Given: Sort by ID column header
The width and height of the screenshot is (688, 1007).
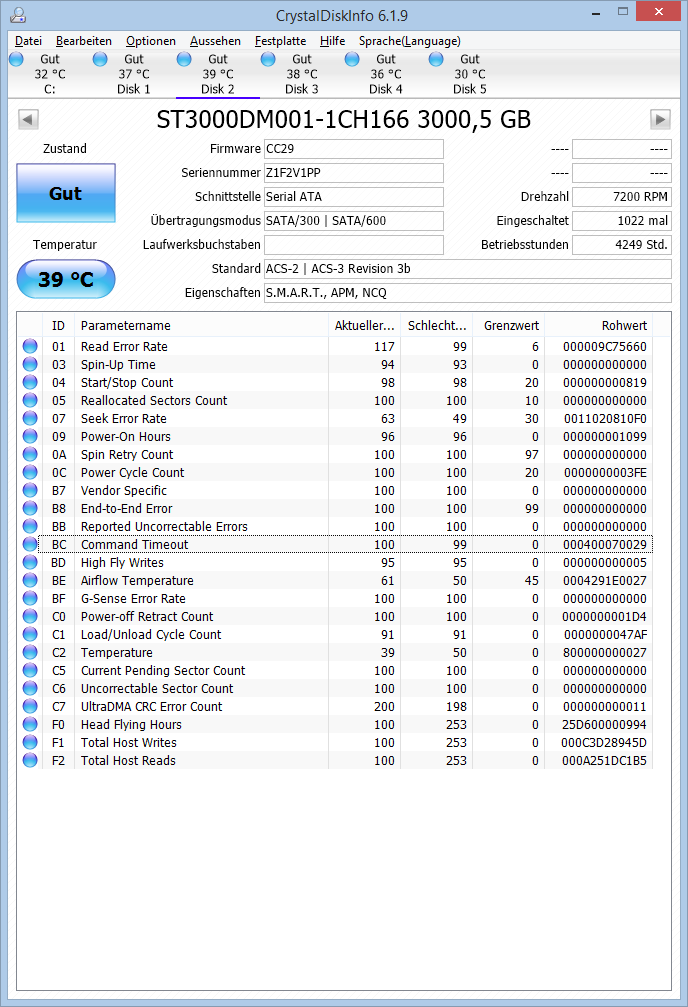Looking at the screenshot, I should click(x=58, y=326).
